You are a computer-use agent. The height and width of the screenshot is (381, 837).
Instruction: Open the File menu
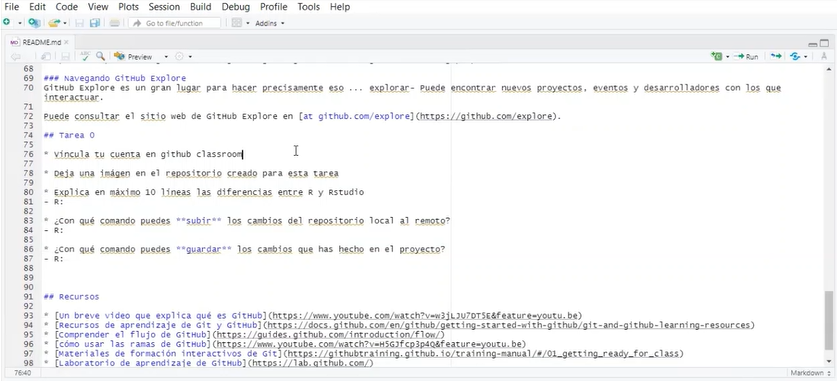click(12, 7)
